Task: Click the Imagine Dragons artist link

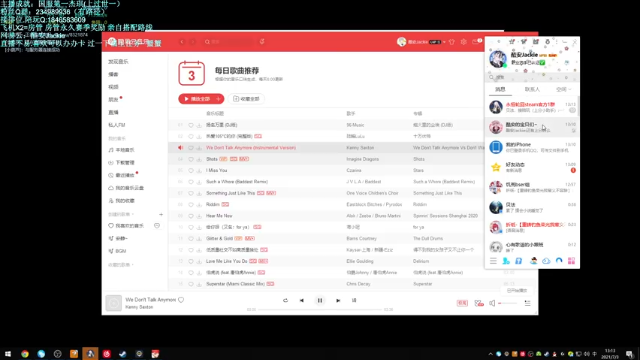Action: tap(362, 159)
